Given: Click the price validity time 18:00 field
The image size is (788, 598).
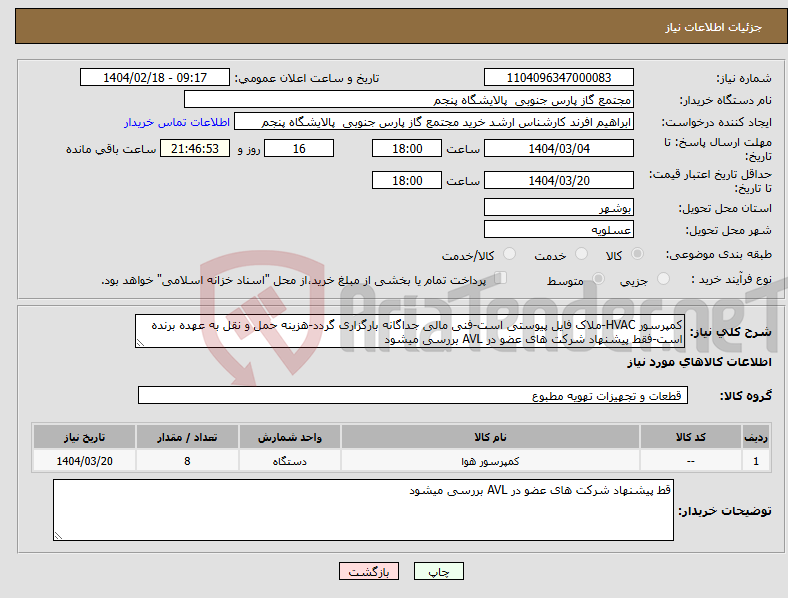Looking at the screenshot, I should pyautogui.click(x=407, y=180).
